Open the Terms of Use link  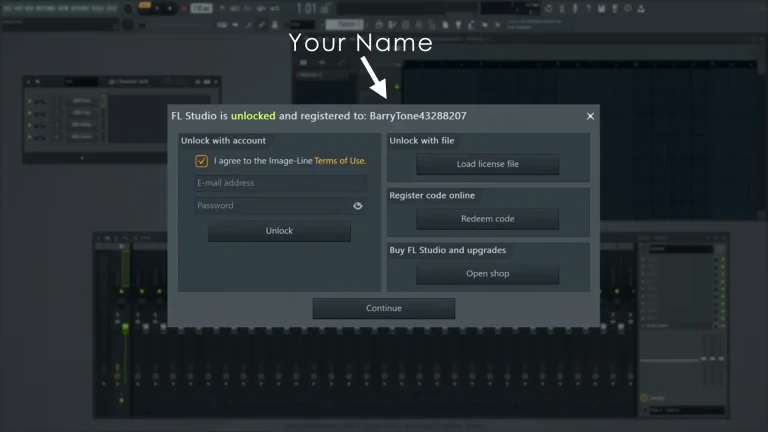tap(339, 161)
